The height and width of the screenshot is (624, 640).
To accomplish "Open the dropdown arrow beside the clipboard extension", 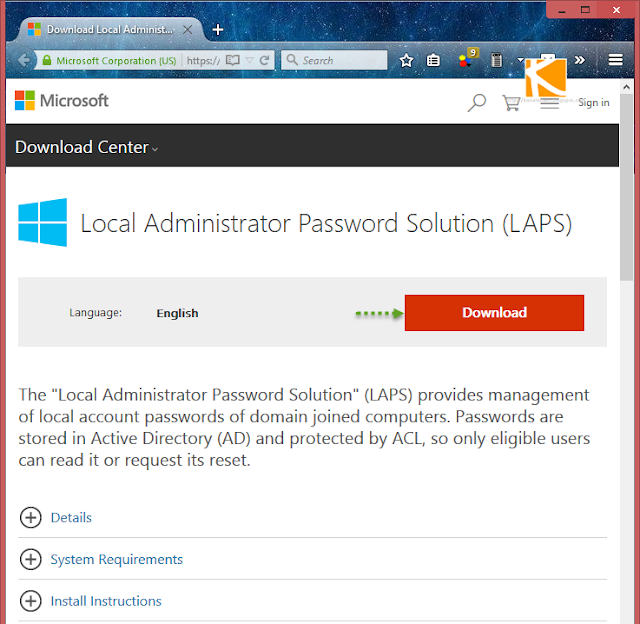I will pos(520,60).
